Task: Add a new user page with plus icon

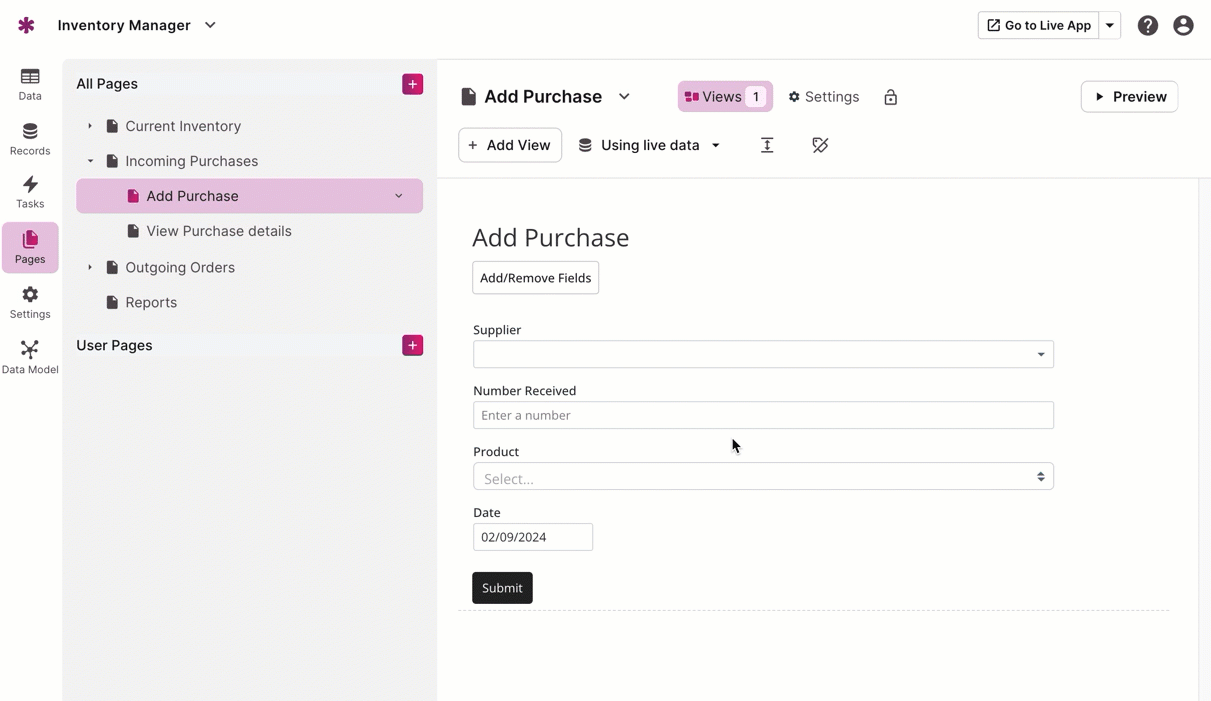Action: [x=412, y=345]
